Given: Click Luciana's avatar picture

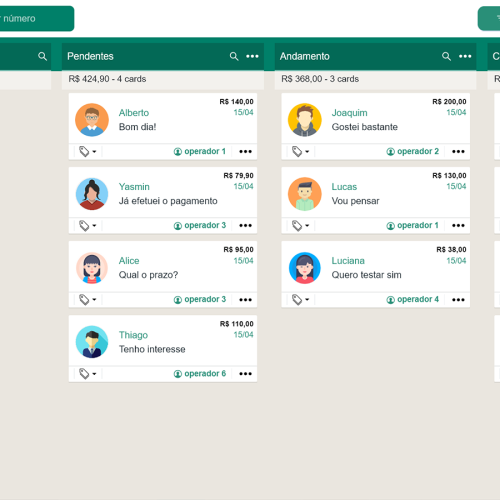Looking at the screenshot, I should tap(305, 268).
